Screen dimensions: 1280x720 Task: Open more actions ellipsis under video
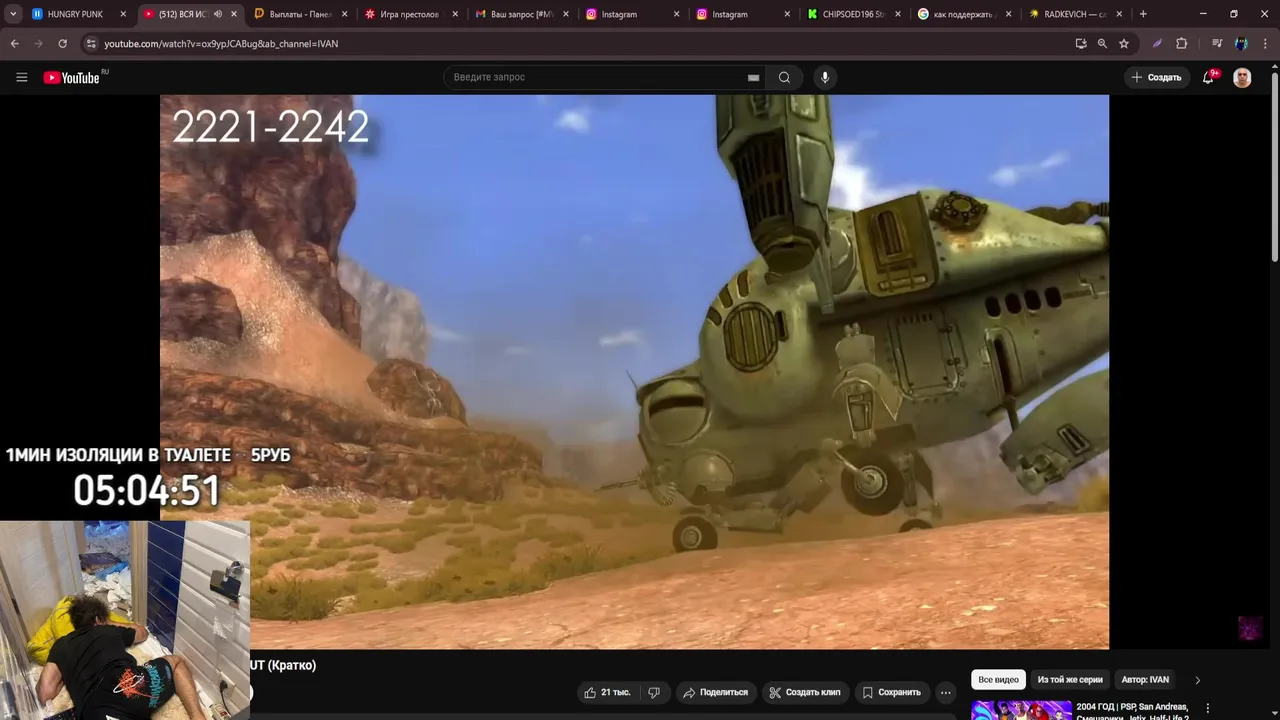946,692
